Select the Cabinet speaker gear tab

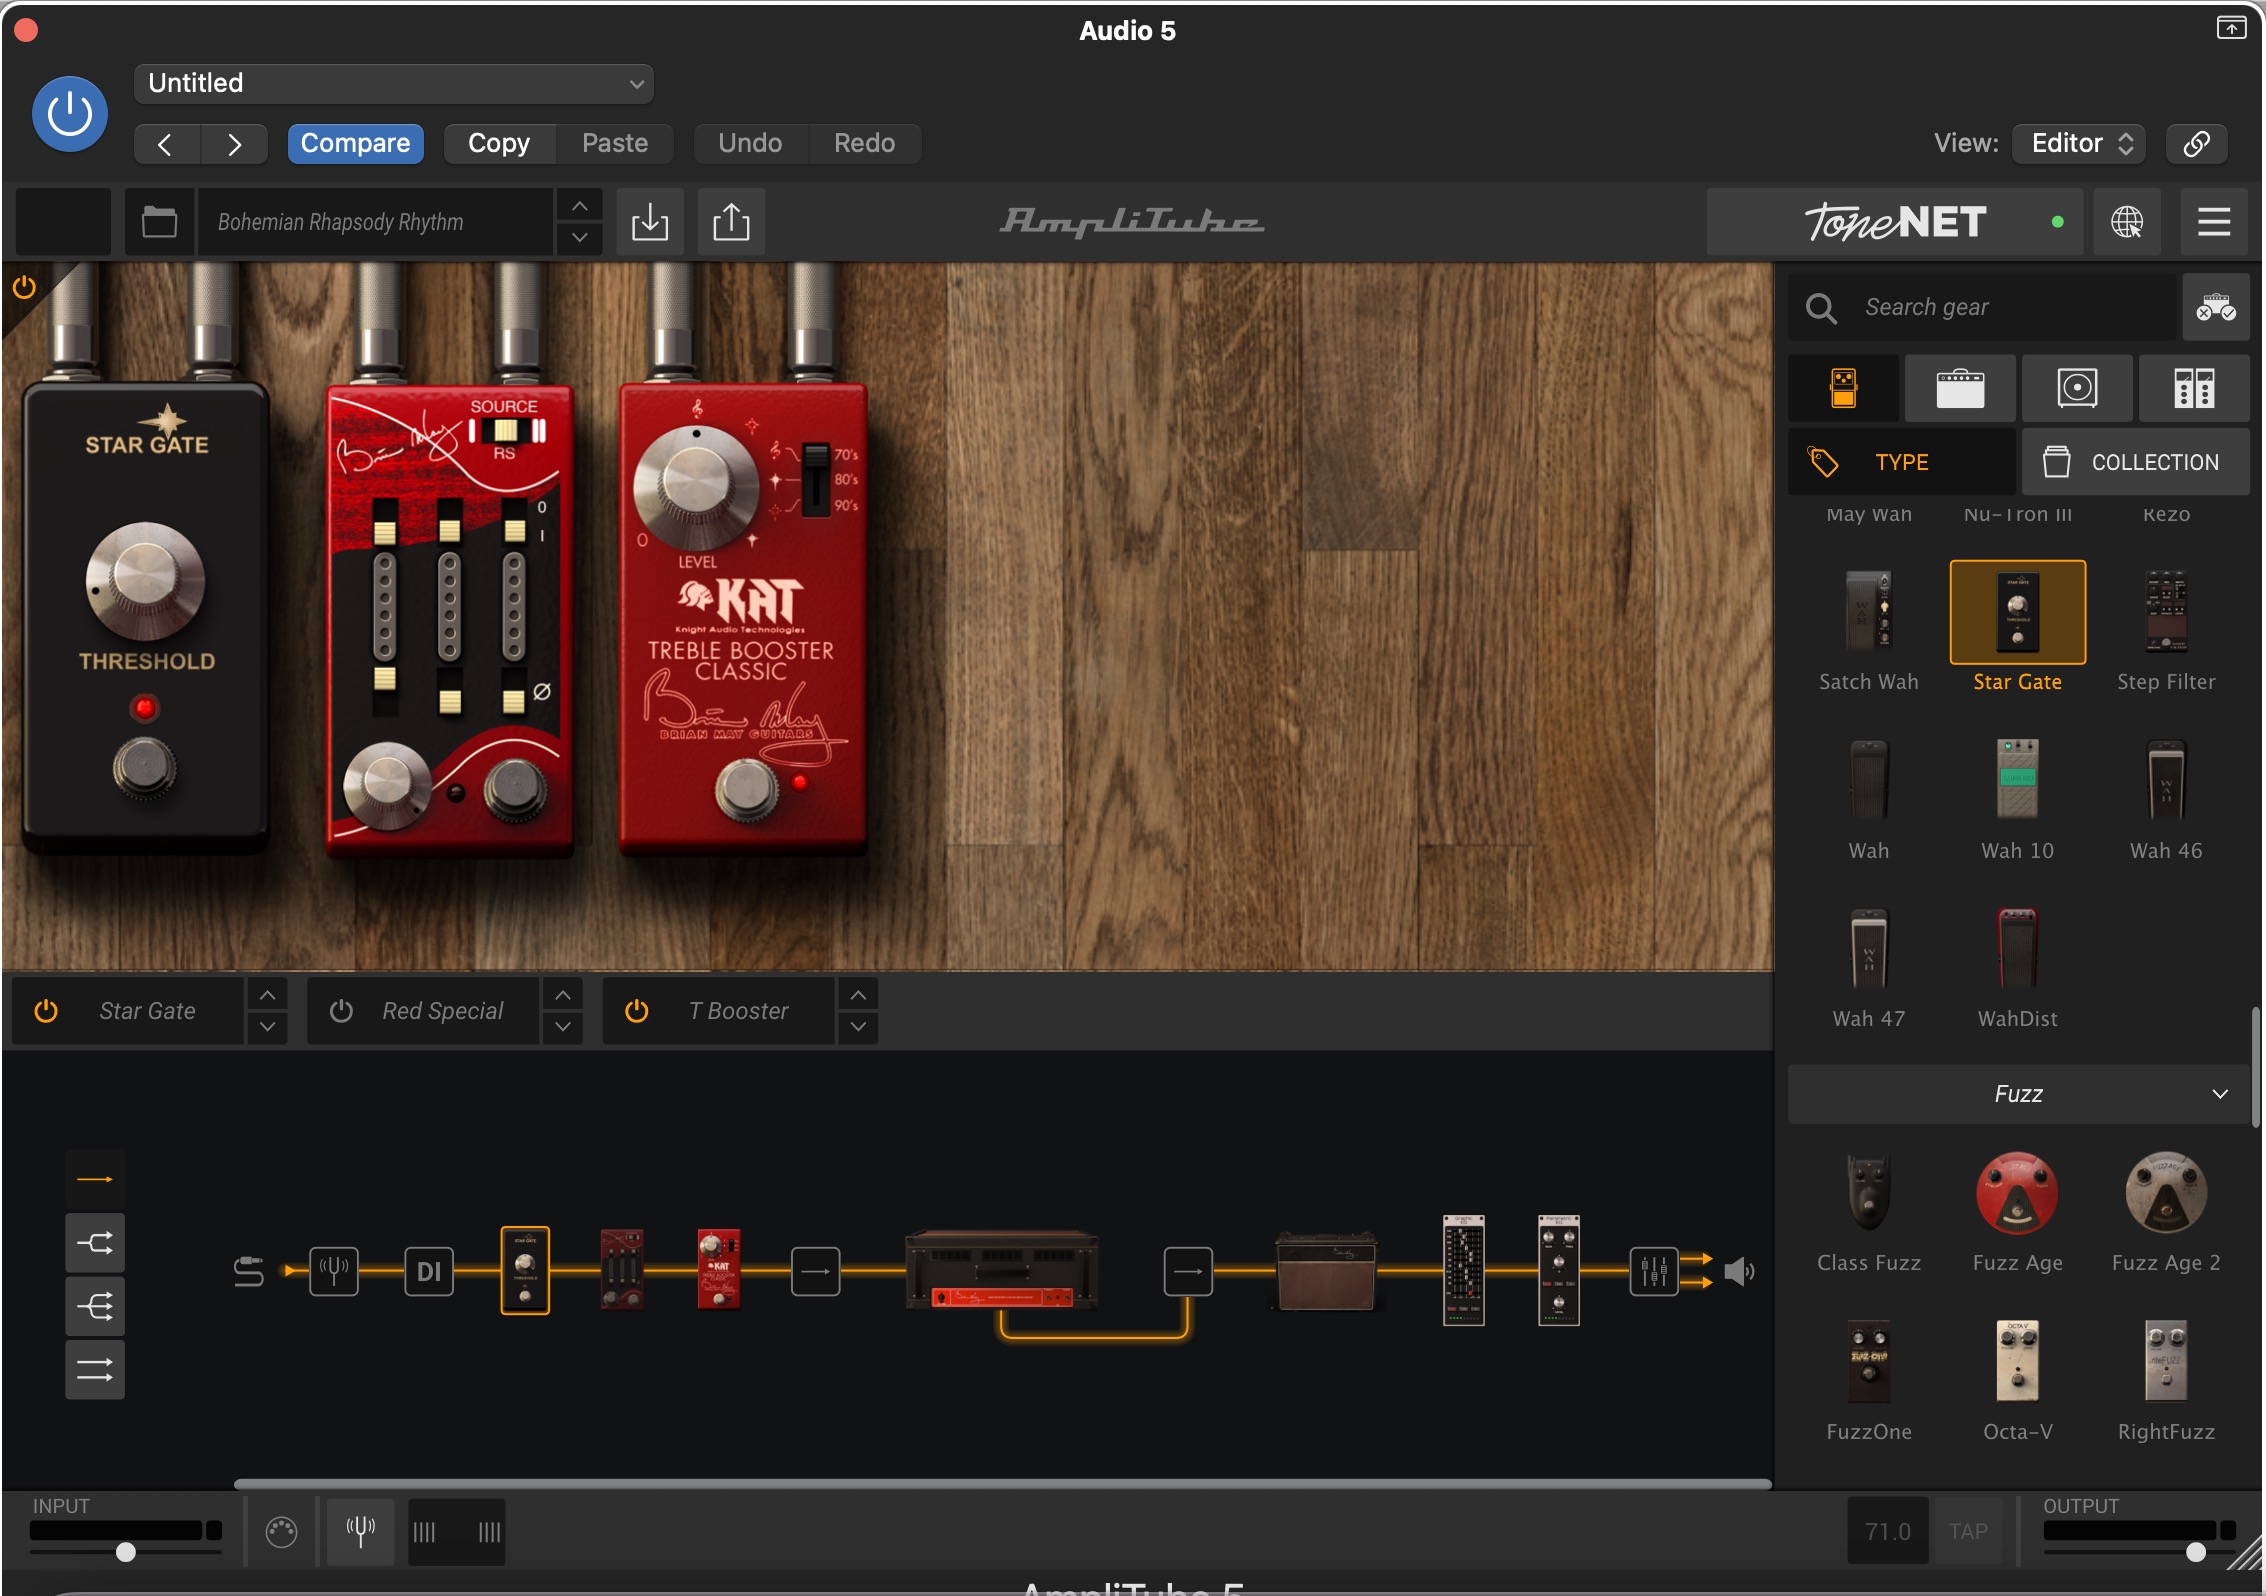[2077, 388]
